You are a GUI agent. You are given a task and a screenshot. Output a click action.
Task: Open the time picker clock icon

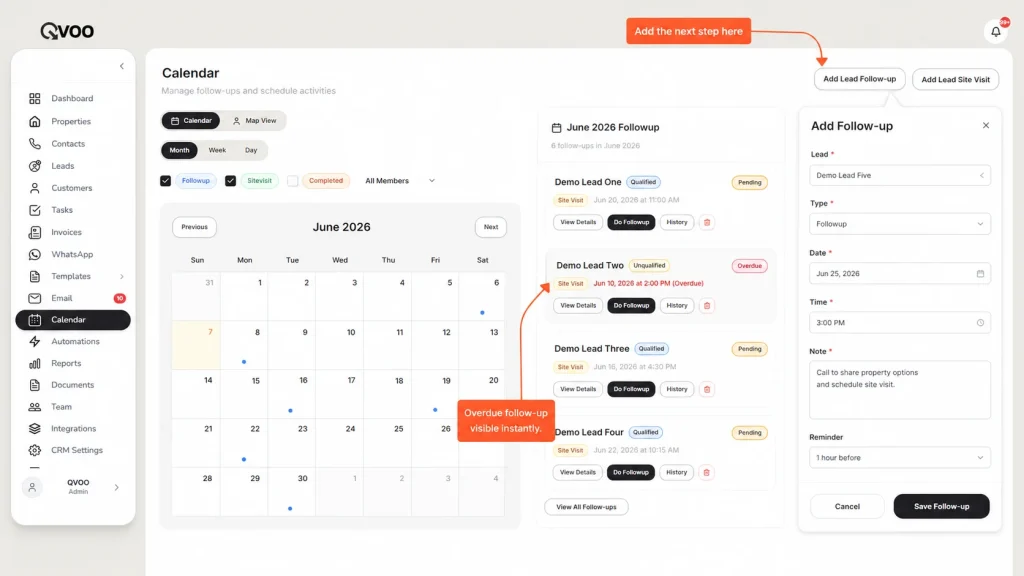(980, 323)
